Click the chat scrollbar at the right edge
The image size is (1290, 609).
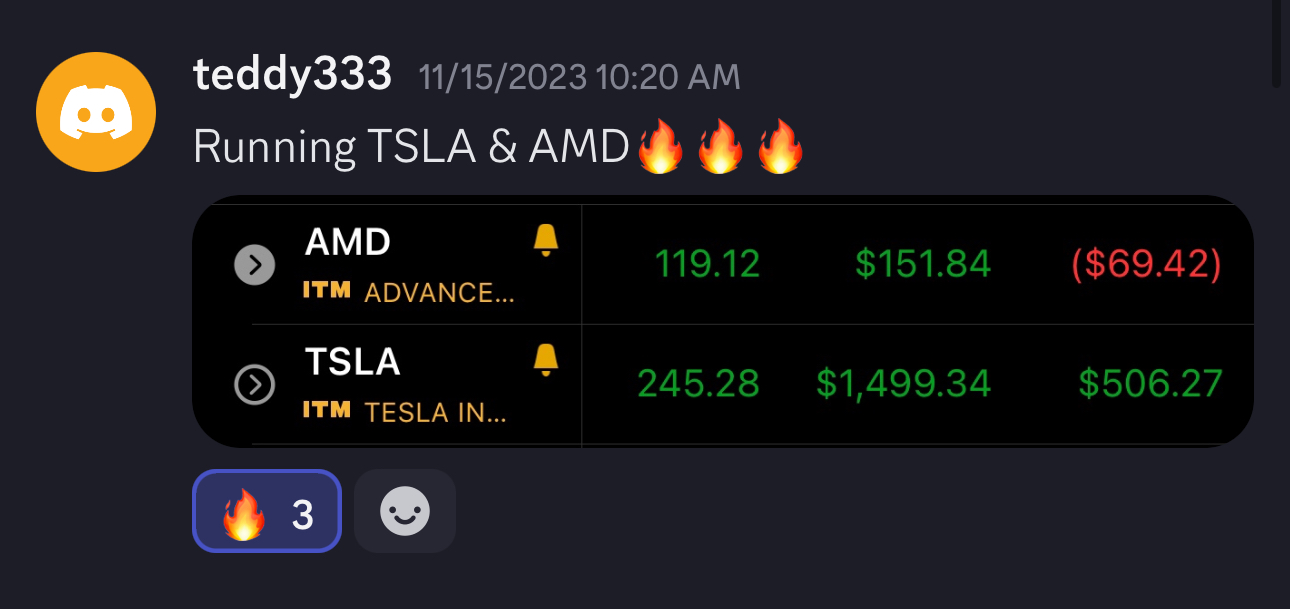click(x=1276, y=45)
